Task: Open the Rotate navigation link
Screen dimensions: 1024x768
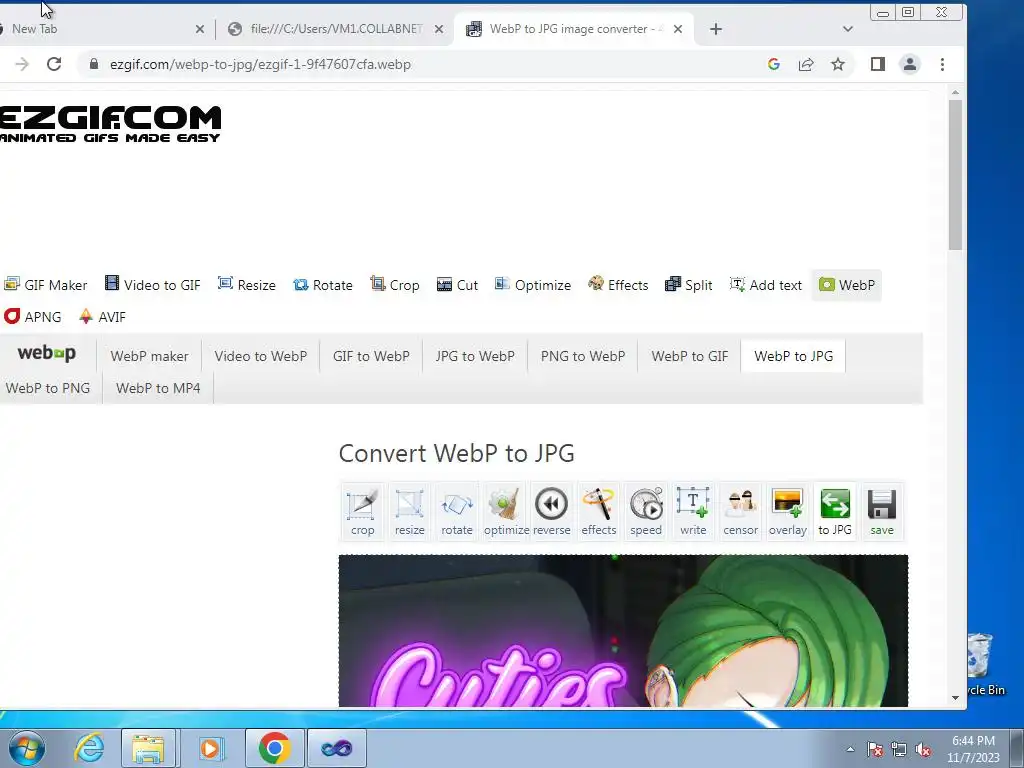Action: [x=323, y=285]
